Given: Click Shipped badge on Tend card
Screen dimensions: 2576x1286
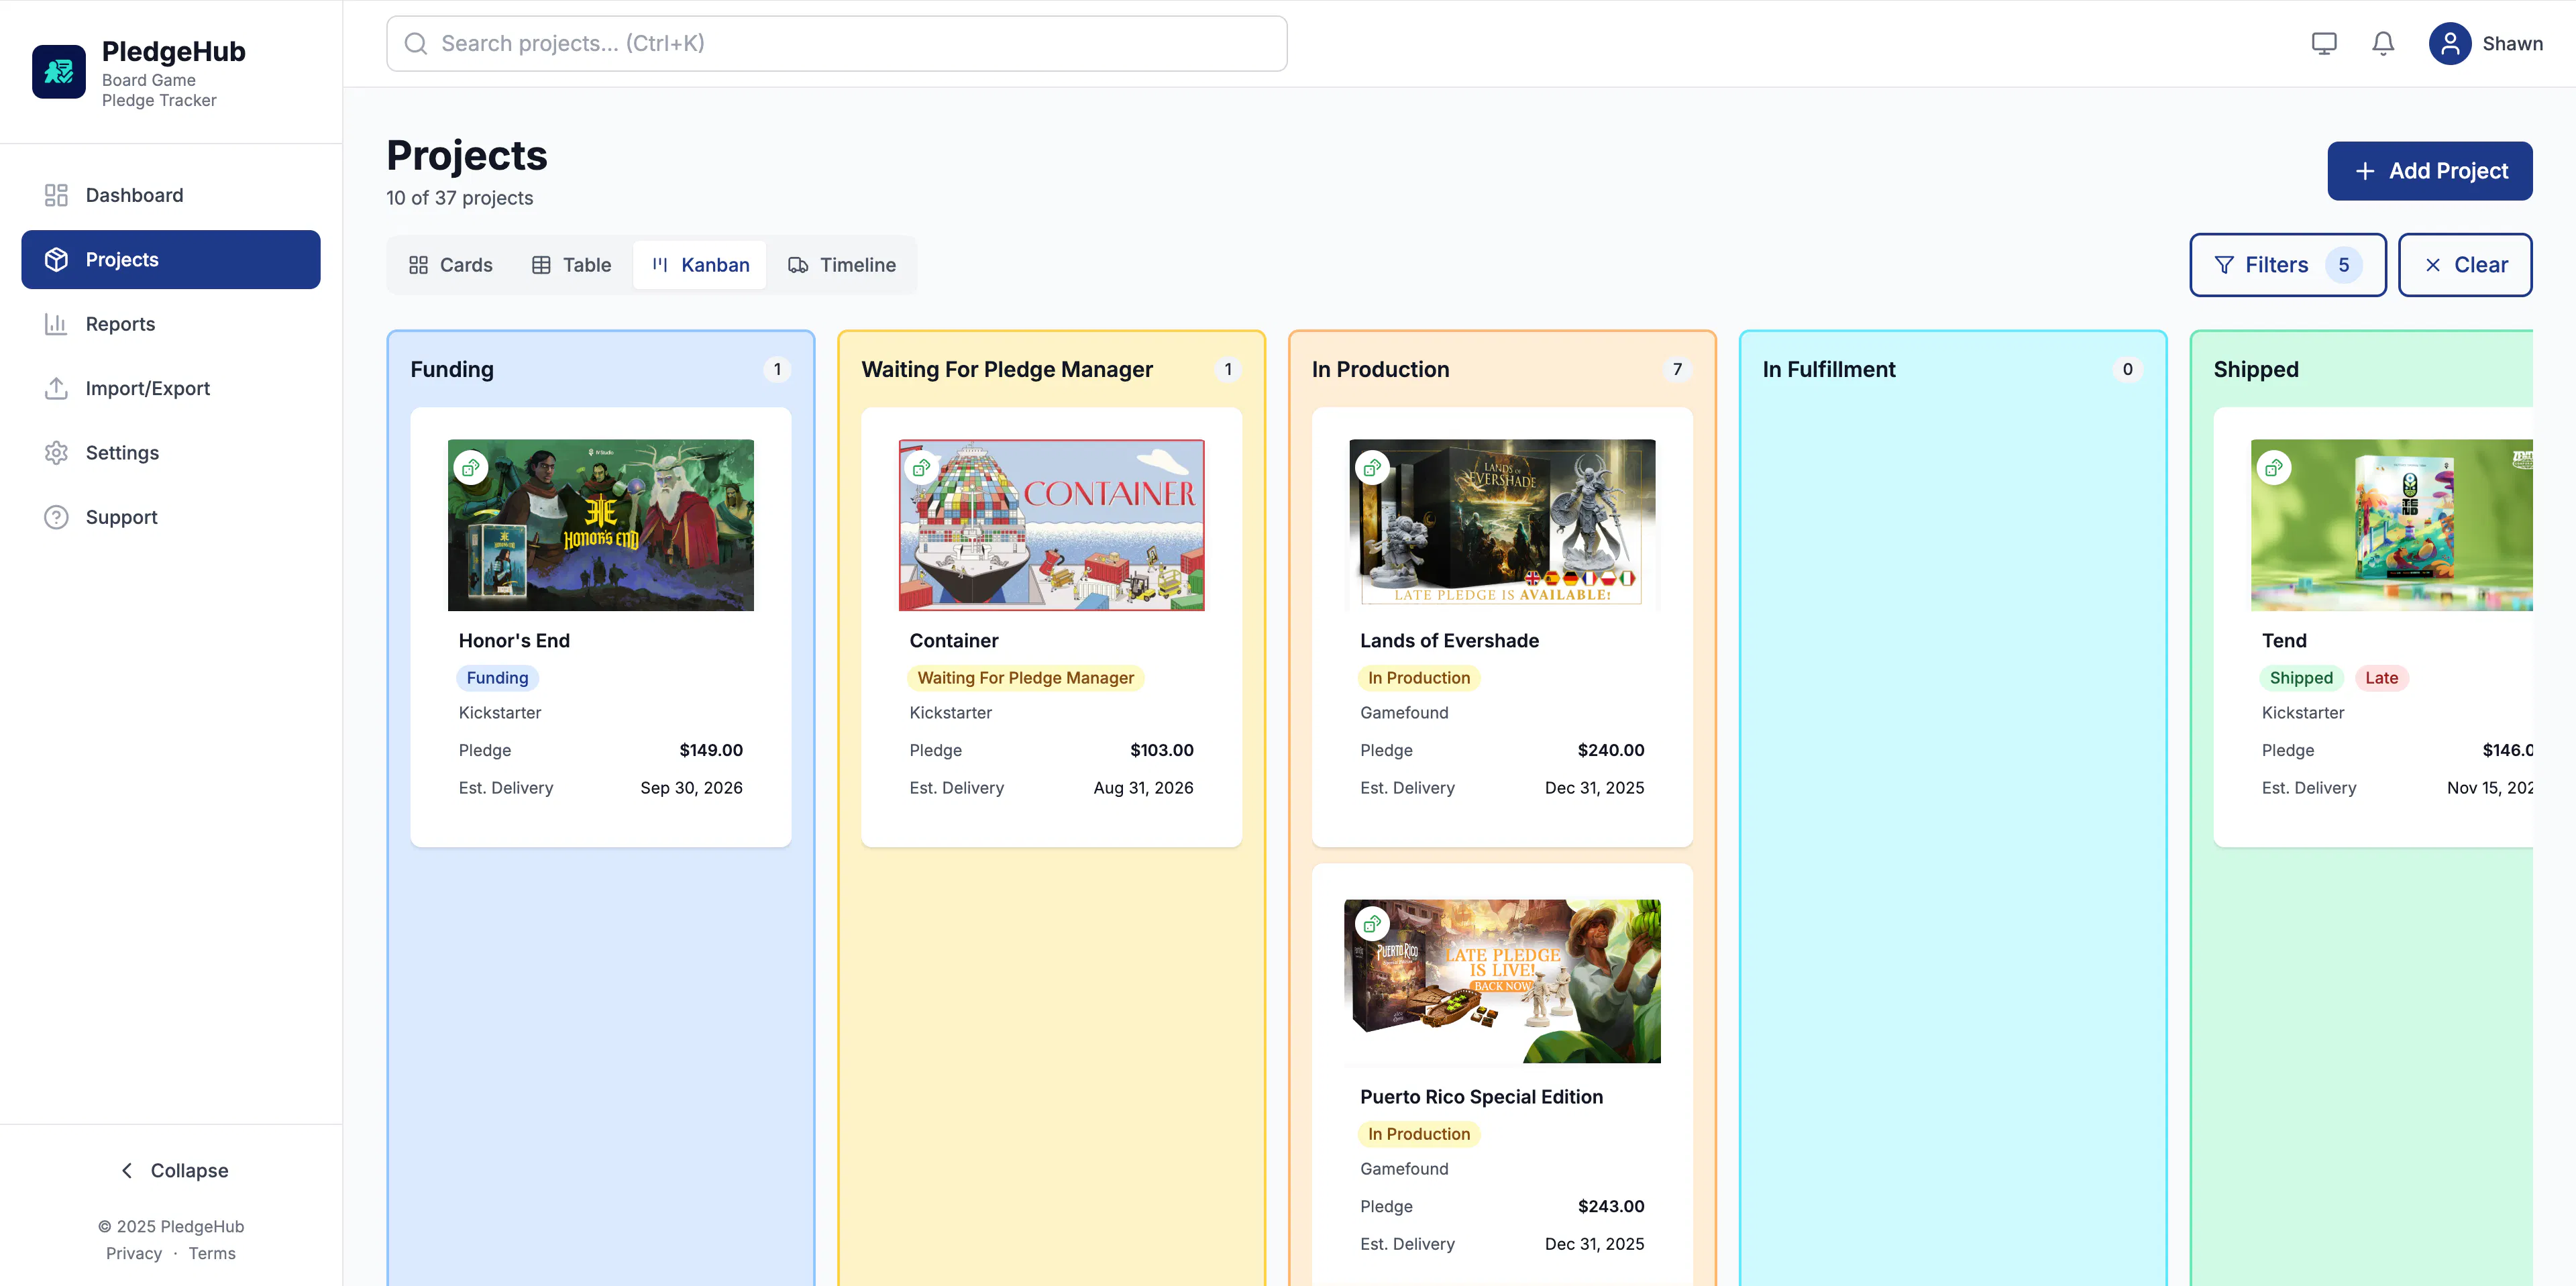Looking at the screenshot, I should tap(2301, 678).
